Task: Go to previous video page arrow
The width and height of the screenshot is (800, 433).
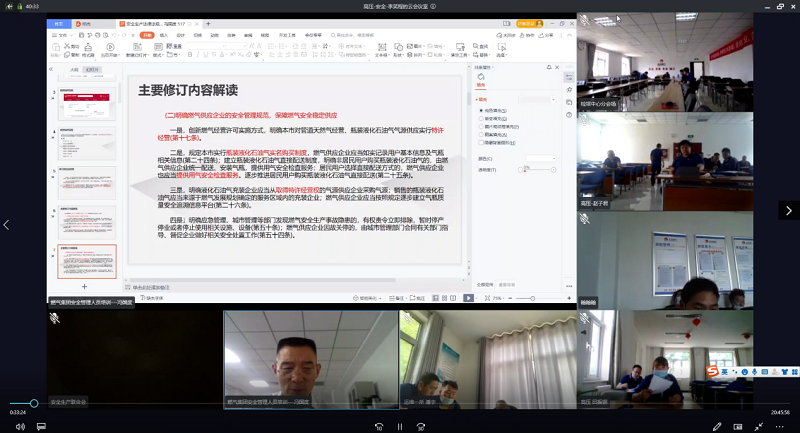Action: pos(8,225)
